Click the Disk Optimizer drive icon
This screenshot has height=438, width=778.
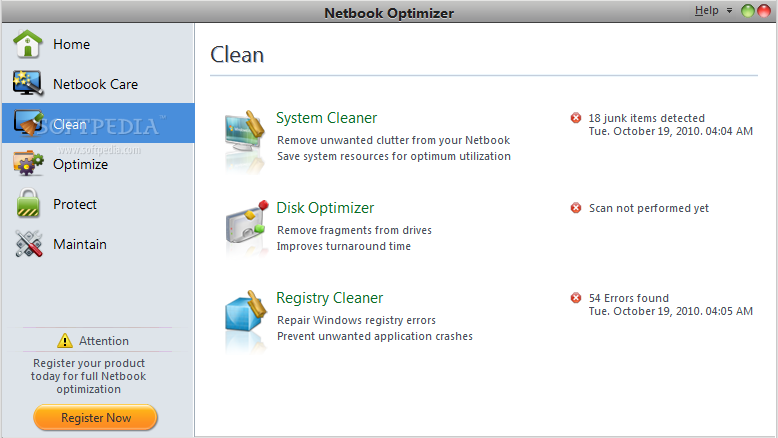tap(247, 222)
